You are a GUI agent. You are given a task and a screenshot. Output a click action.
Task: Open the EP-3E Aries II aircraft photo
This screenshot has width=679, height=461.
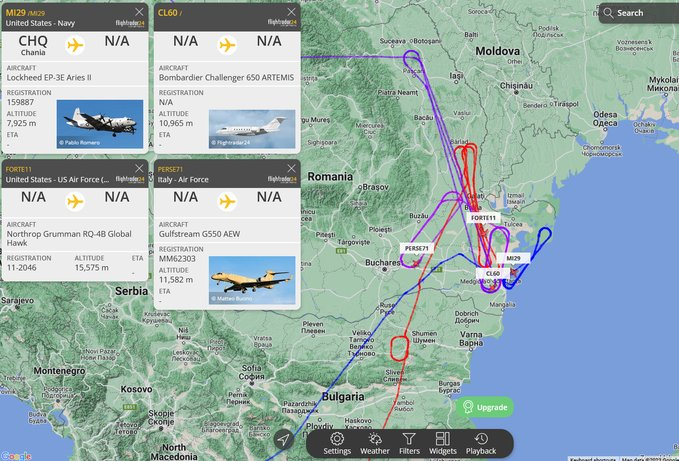pyautogui.click(x=100, y=124)
